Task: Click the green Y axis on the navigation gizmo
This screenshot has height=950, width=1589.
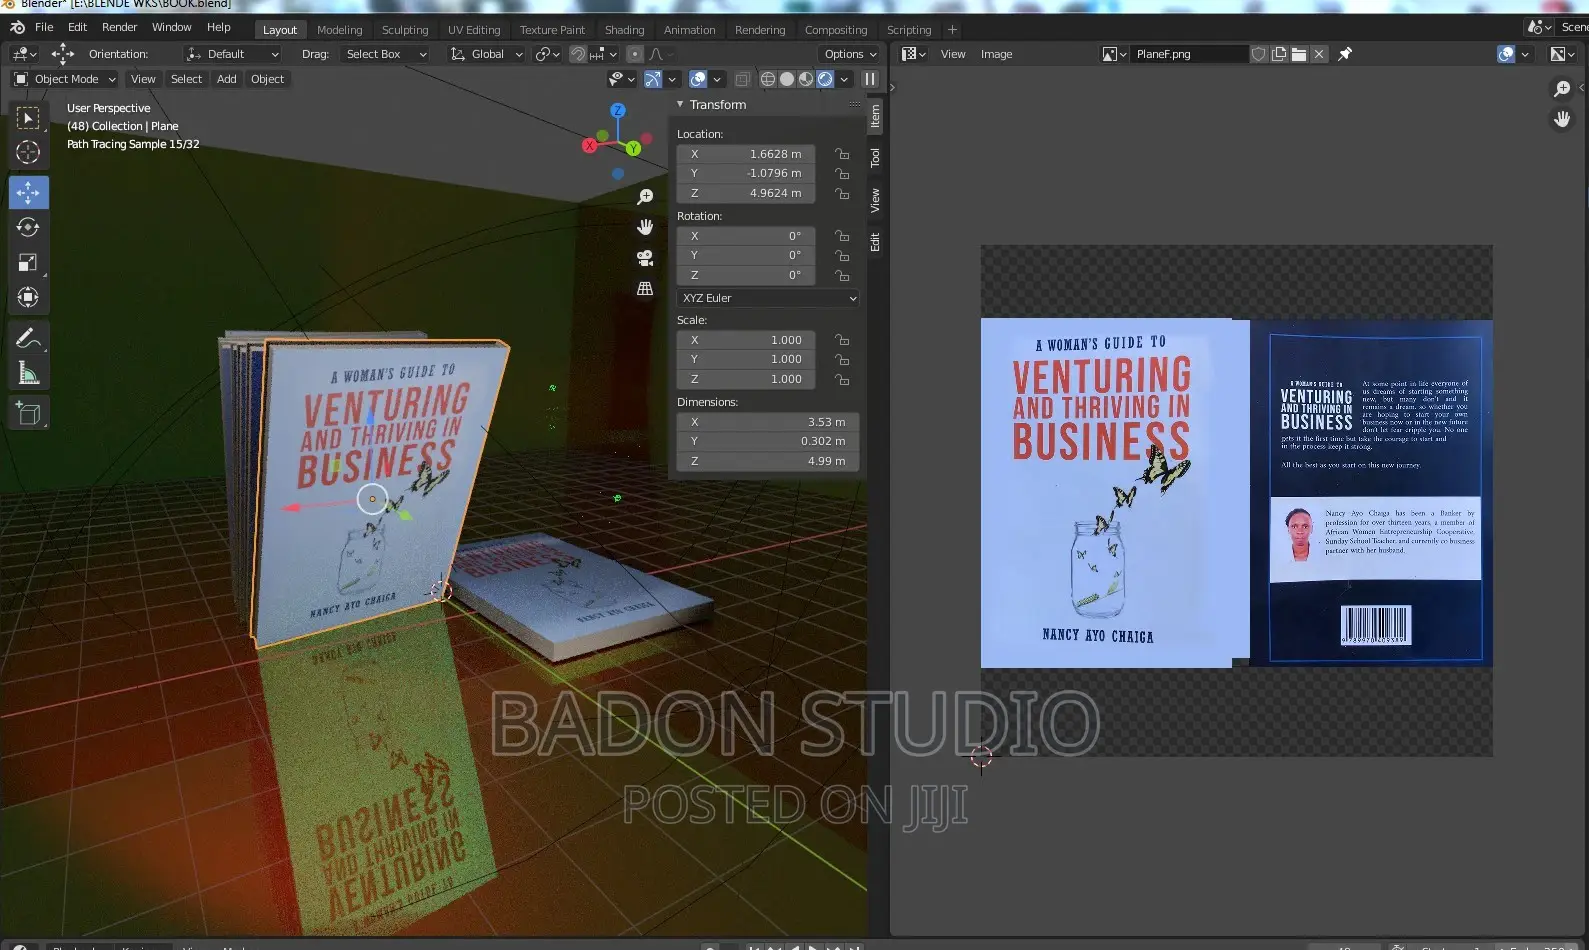Action: (x=633, y=148)
